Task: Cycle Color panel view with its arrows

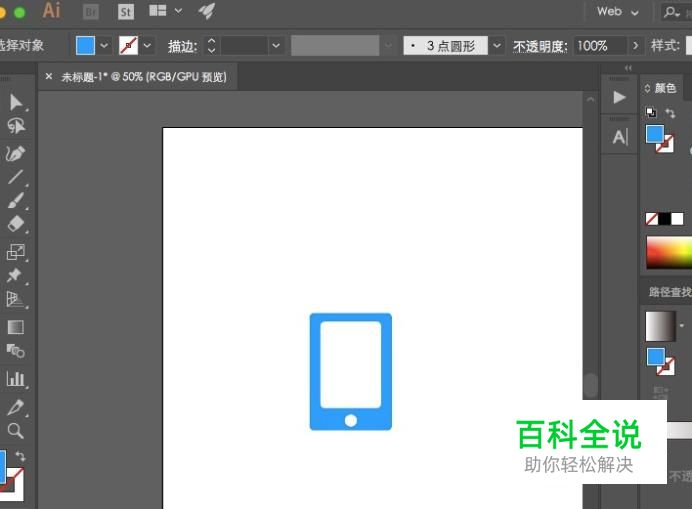Action: [x=647, y=88]
